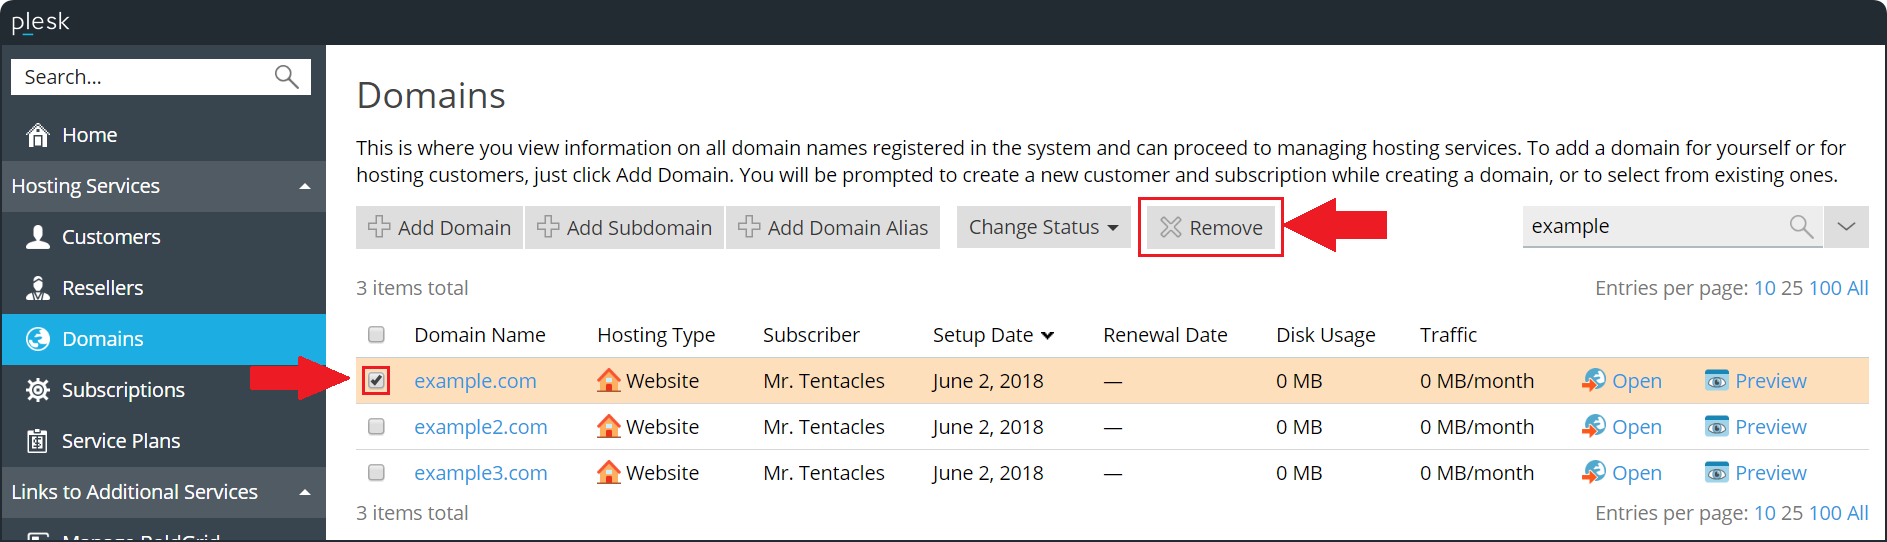Viewport: 1887px width, 542px height.
Task: Check the example2.com row checkbox
Action: [376, 427]
